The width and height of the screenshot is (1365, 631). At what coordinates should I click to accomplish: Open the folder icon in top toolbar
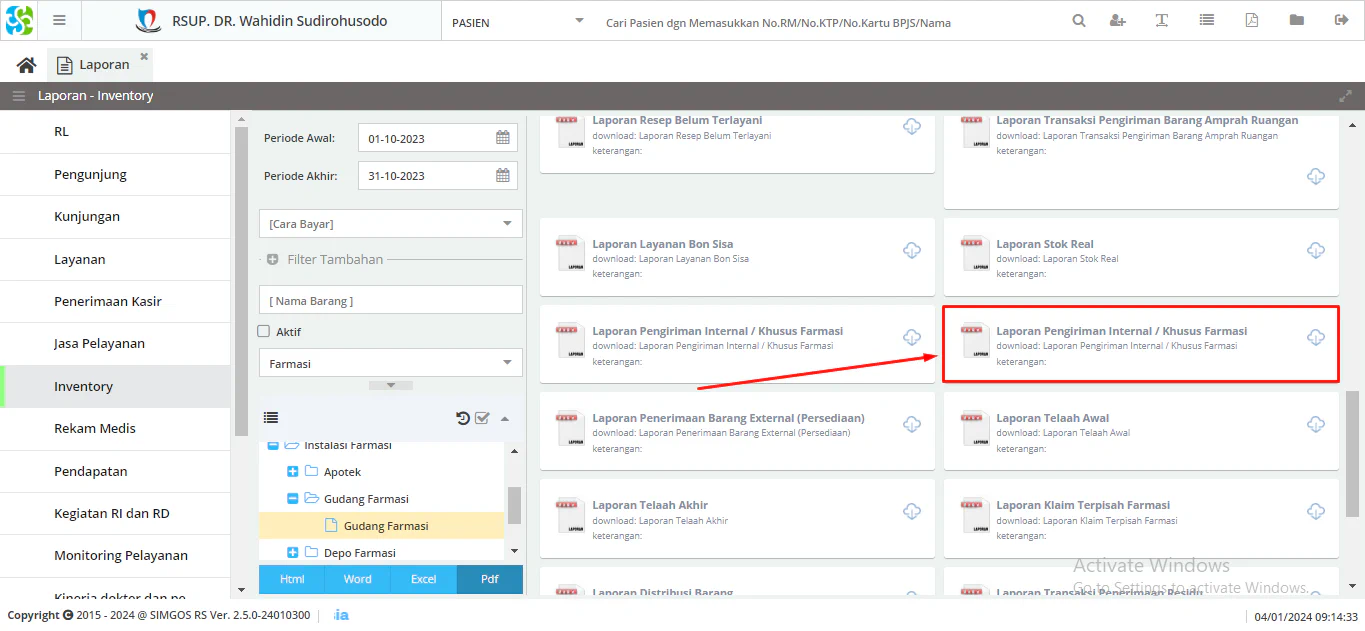1297,21
